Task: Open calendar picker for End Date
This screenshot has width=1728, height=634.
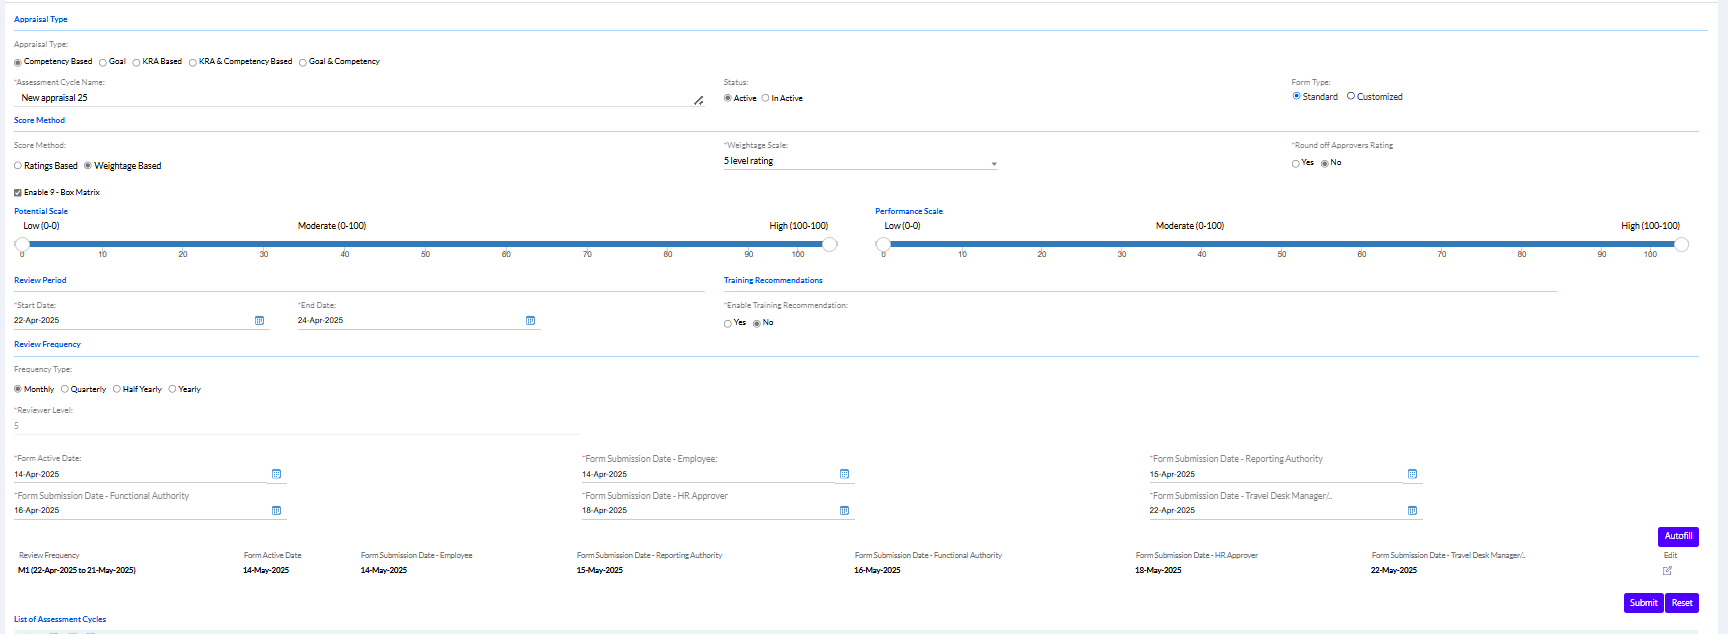Action: pos(530,321)
